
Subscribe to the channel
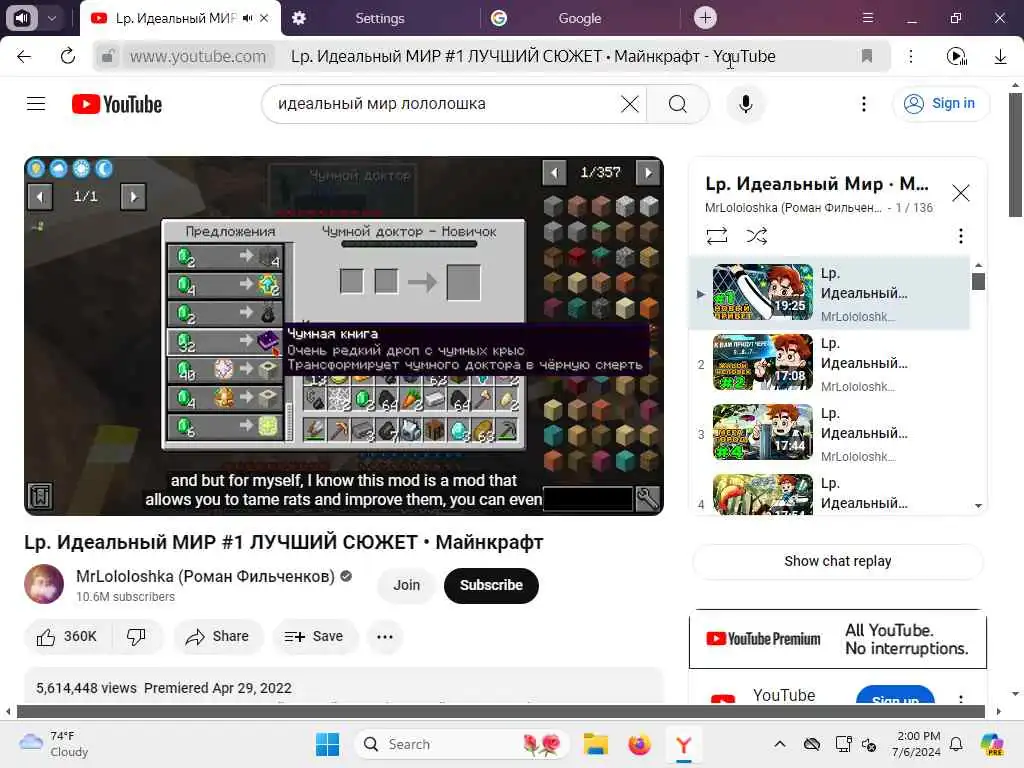click(491, 585)
